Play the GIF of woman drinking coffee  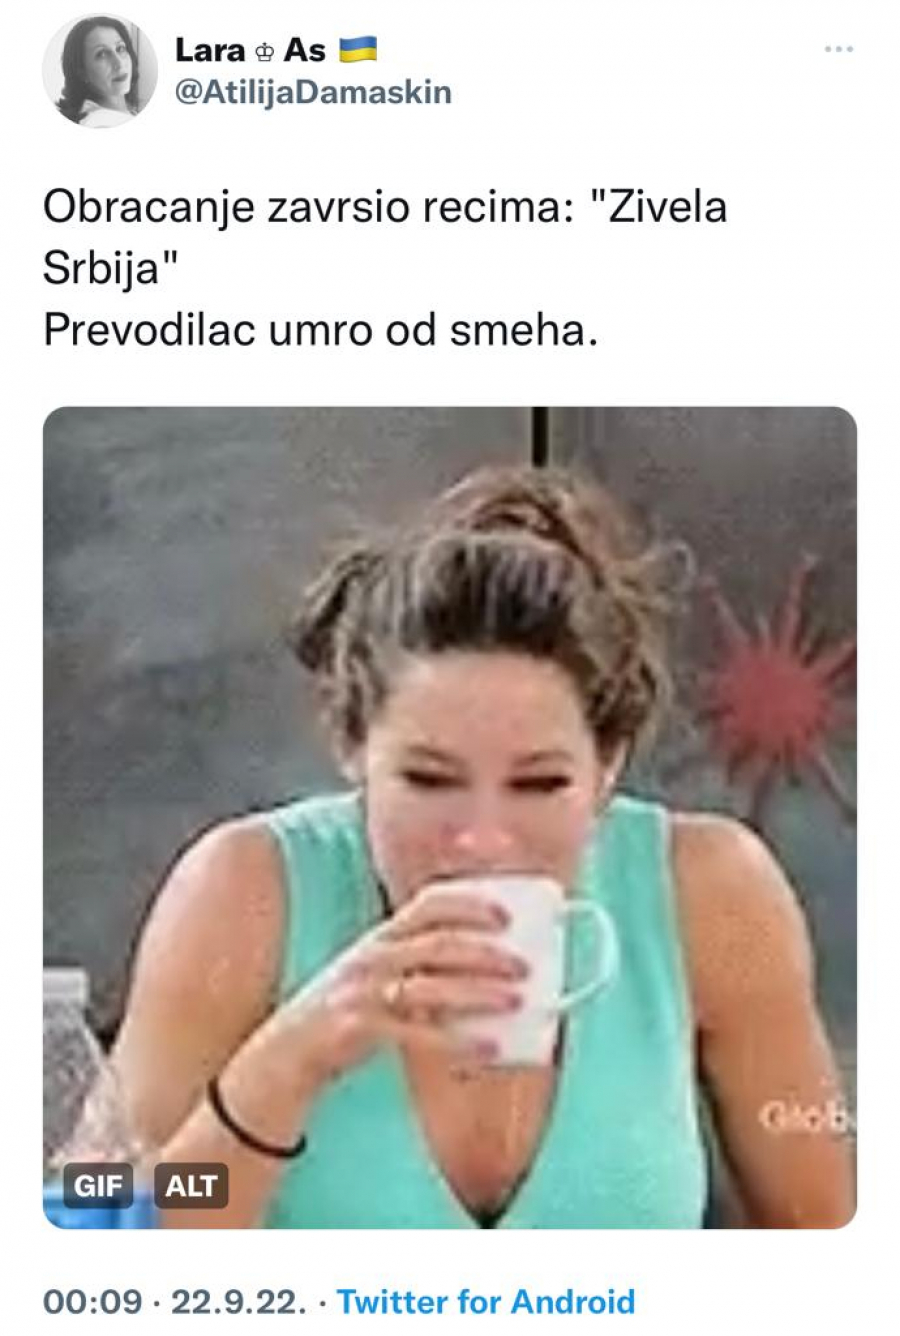click(450, 817)
